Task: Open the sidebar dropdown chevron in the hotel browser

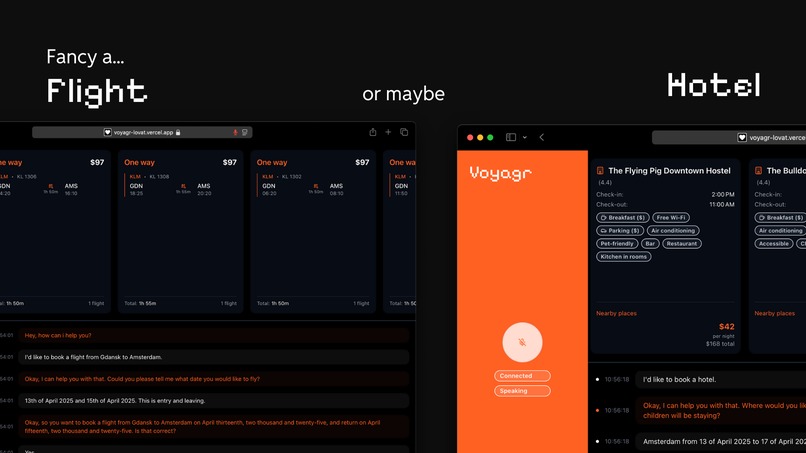Action: (x=524, y=137)
